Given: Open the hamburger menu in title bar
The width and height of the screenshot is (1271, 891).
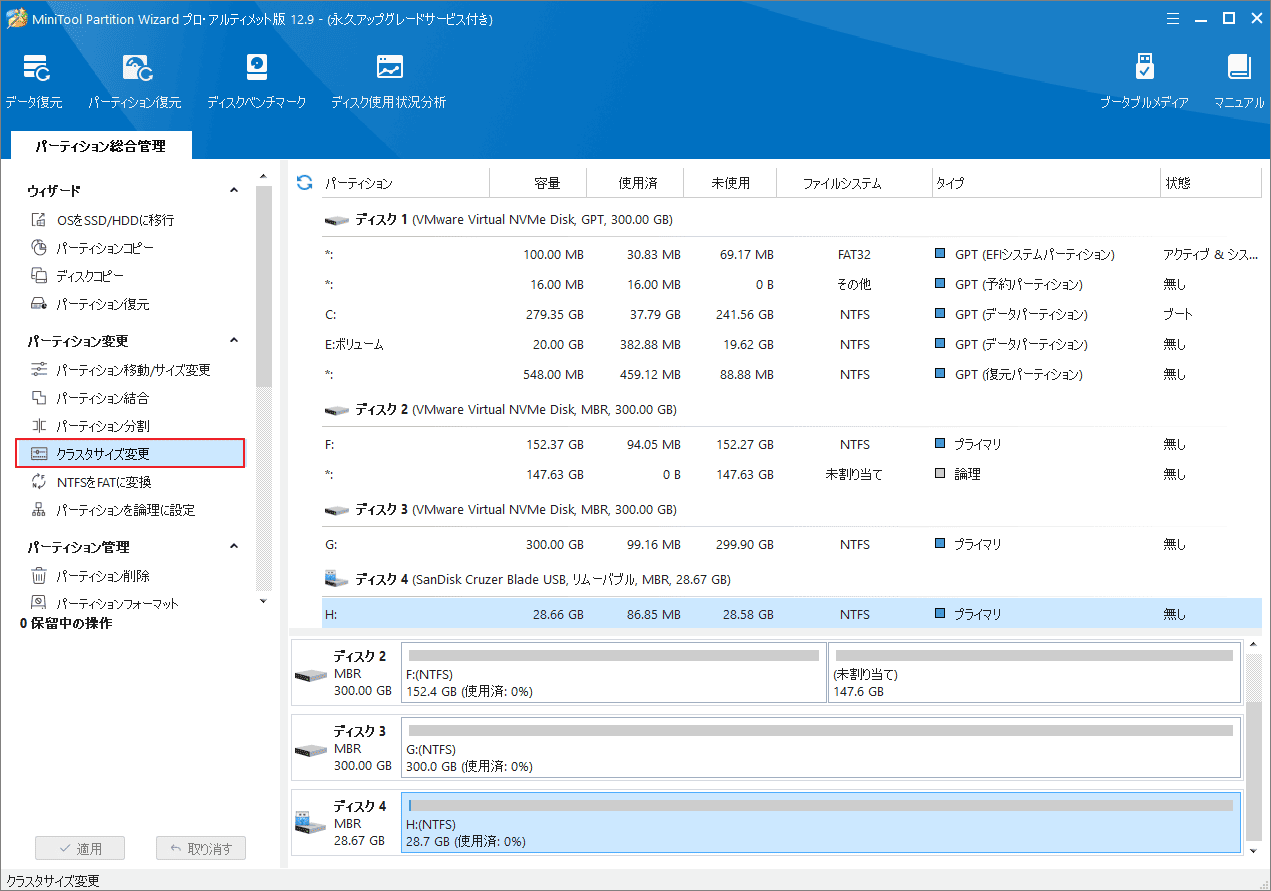Looking at the screenshot, I should coord(1172,18).
